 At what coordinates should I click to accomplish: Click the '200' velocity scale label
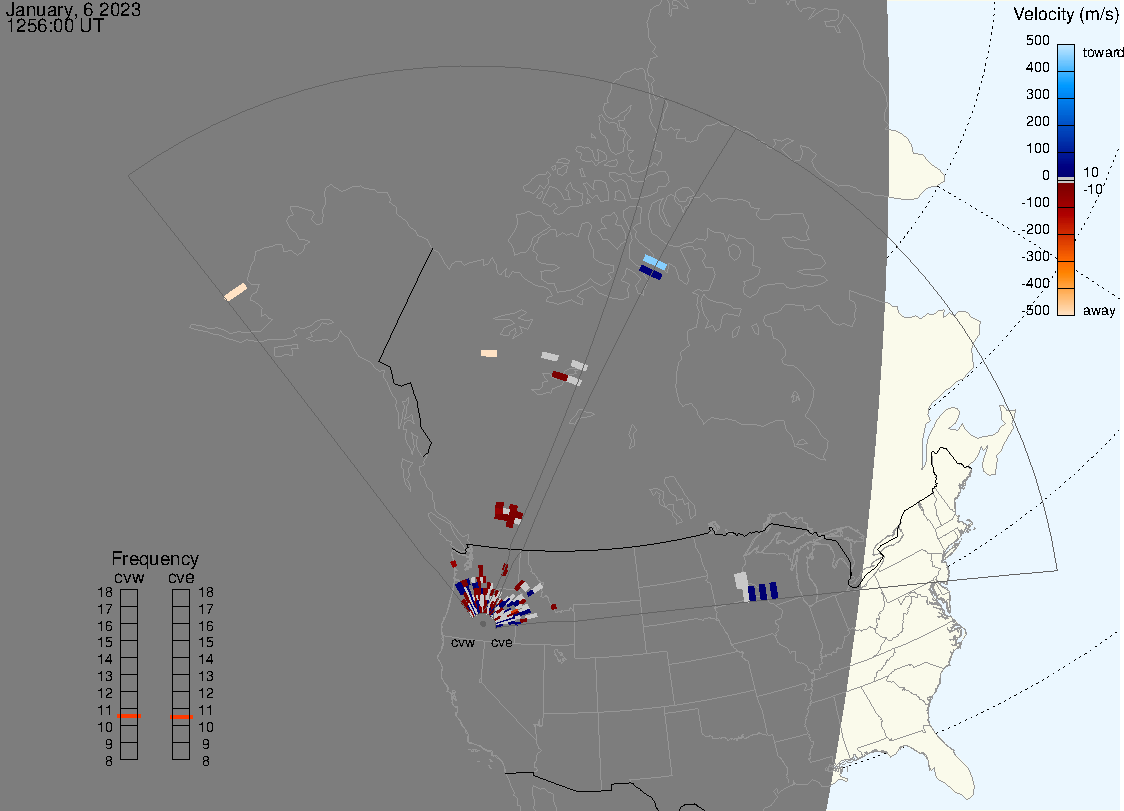tap(1037, 121)
